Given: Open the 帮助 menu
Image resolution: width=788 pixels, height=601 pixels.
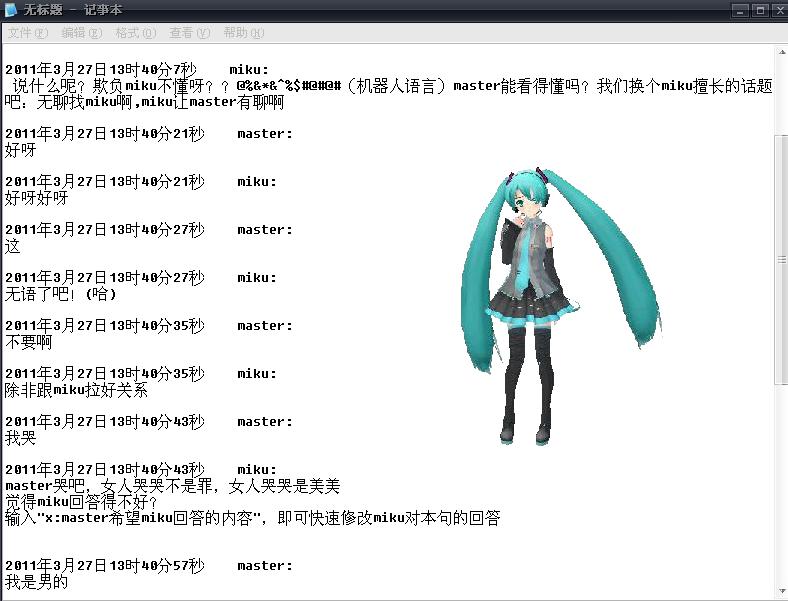Looking at the screenshot, I should pyautogui.click(x=244, y=33).
